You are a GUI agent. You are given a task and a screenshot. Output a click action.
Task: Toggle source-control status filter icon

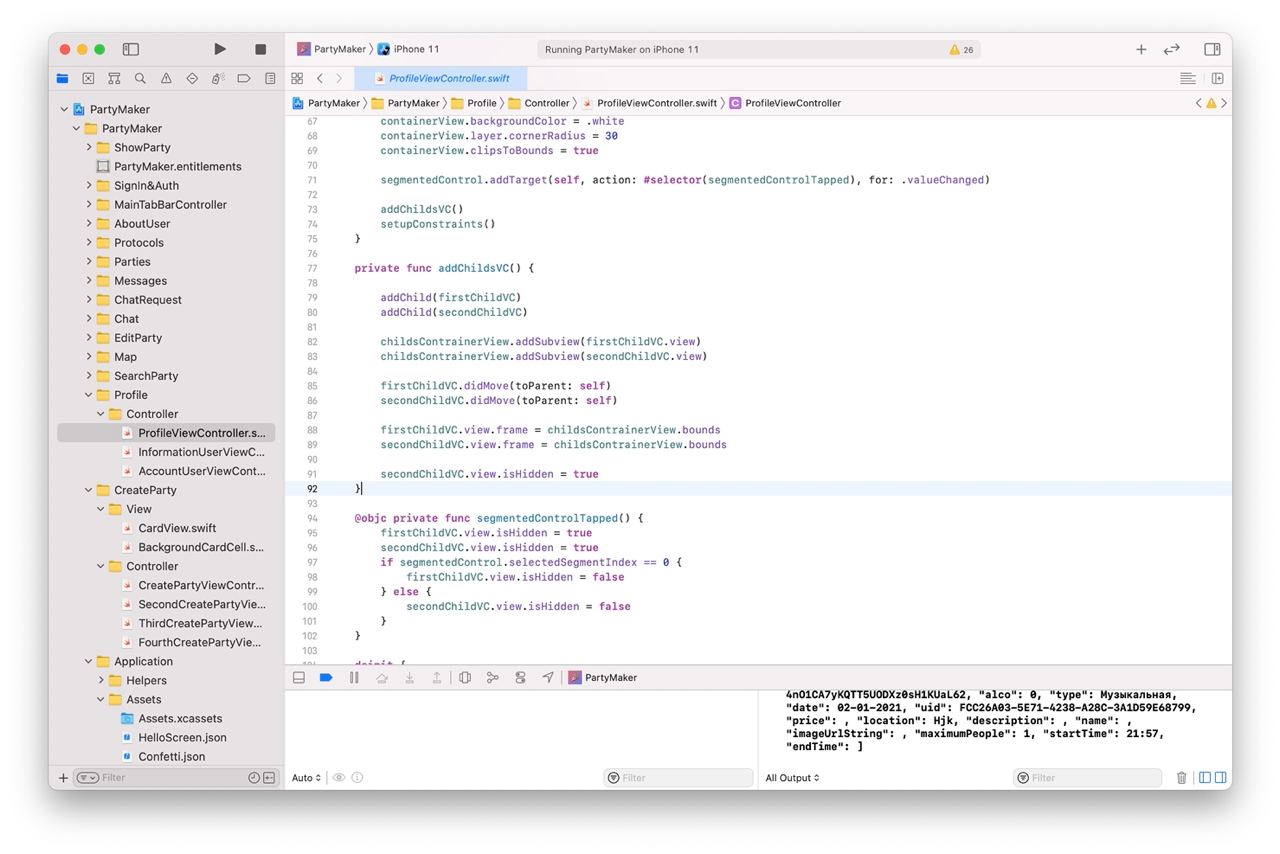click(x=269, y=777)
